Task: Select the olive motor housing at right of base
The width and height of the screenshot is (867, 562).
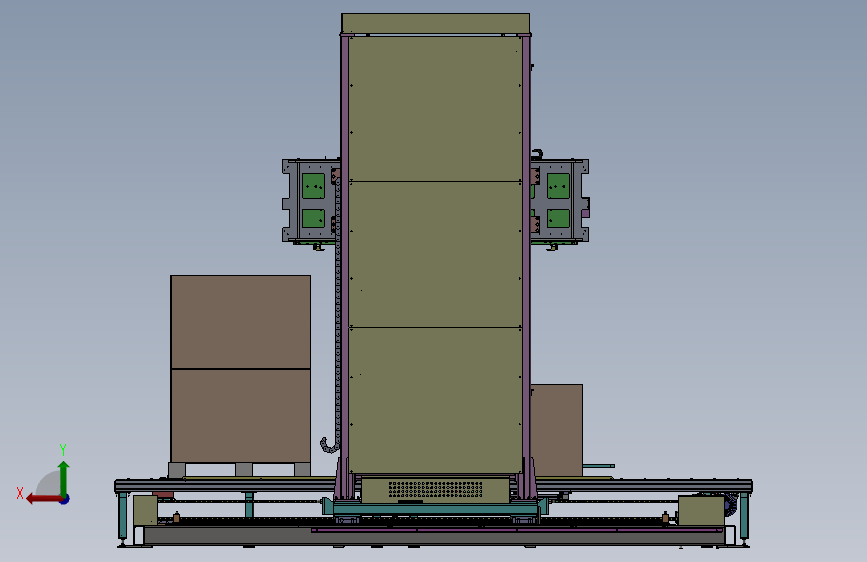Action: tap(701, 511)
